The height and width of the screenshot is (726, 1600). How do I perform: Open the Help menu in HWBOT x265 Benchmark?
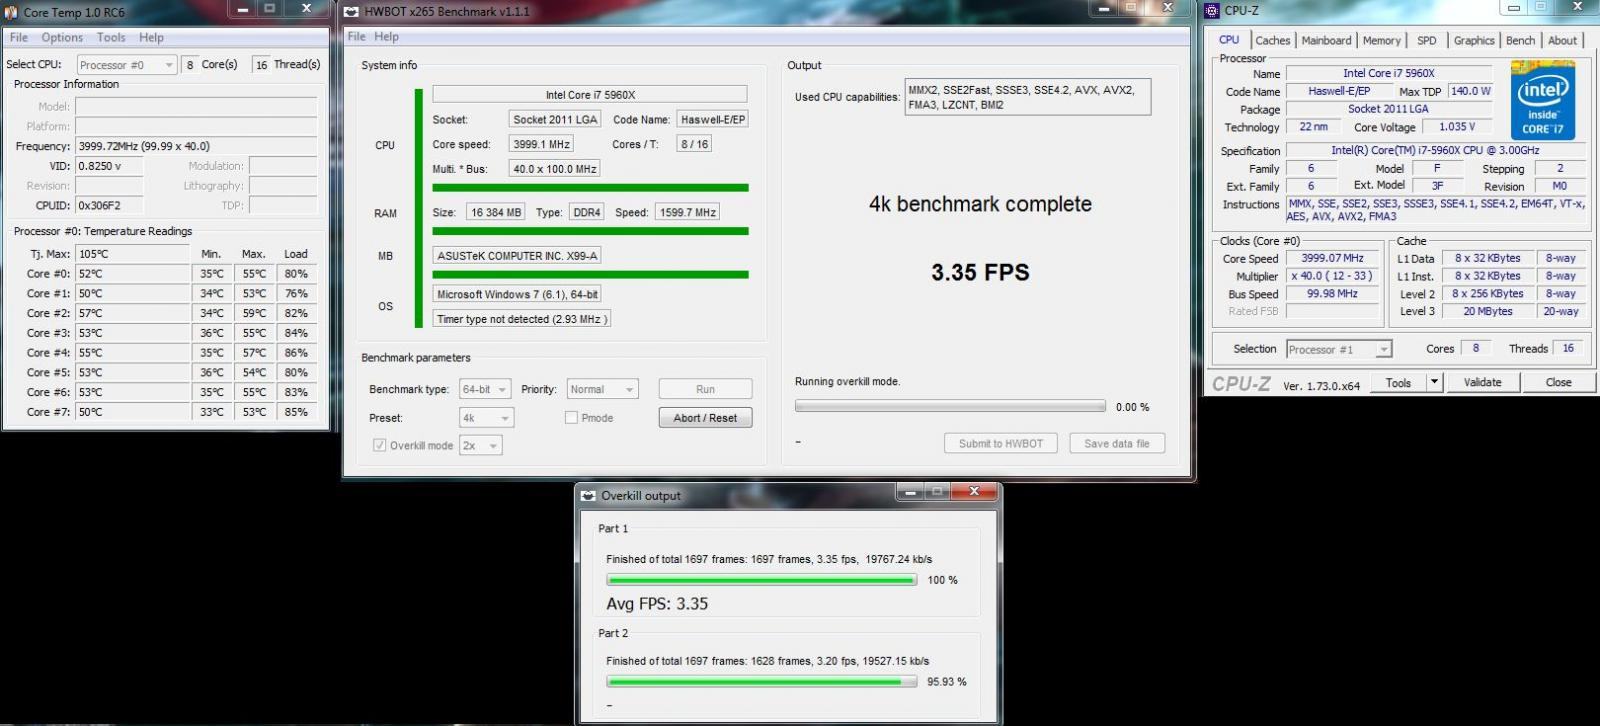386,36
